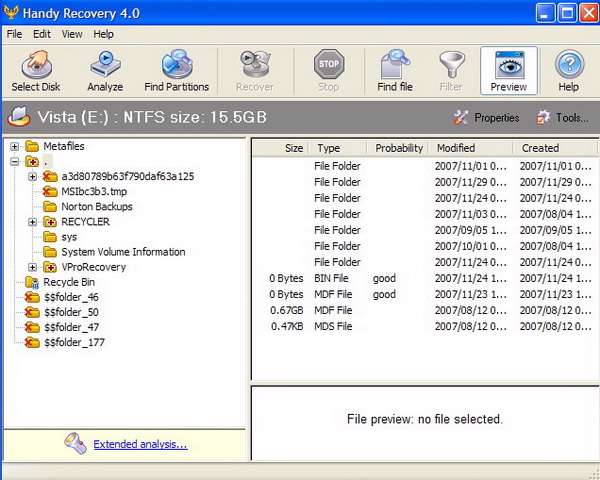Open the Help menu in menu bar
The width and height of the screenshot is (600, 480).
[103, 34]
